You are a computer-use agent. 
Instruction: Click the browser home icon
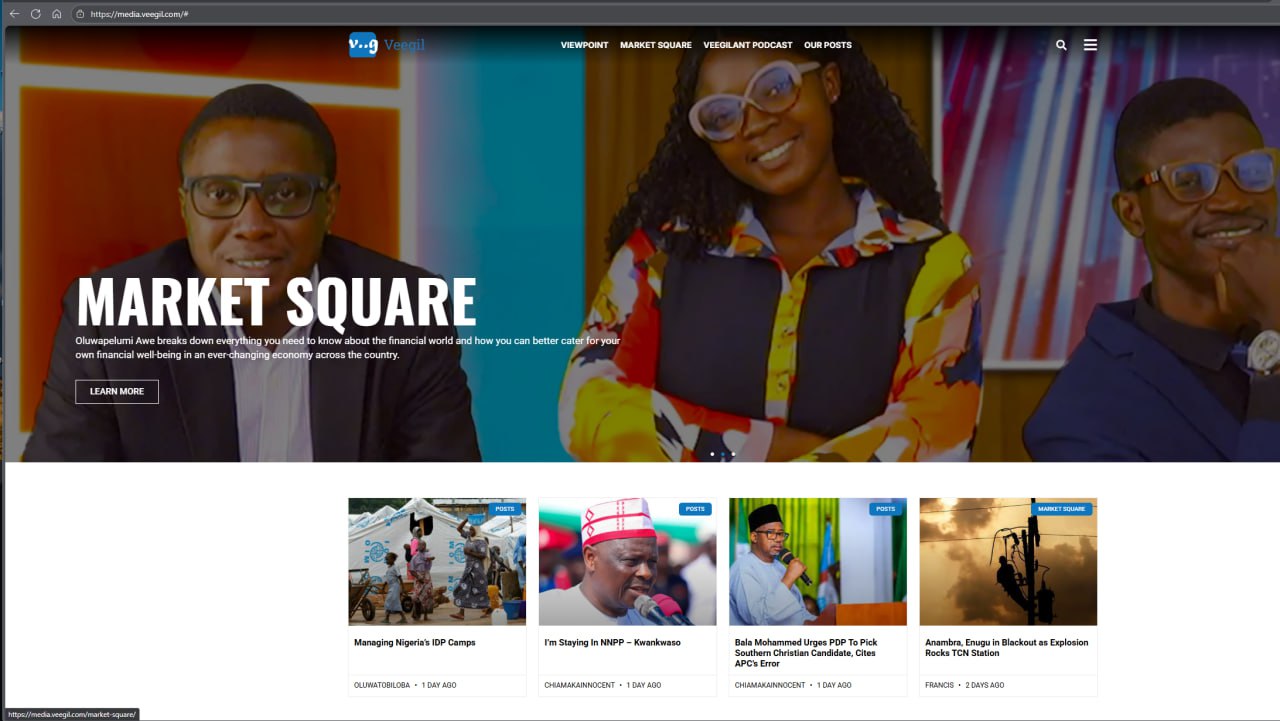tap(56, 14)
